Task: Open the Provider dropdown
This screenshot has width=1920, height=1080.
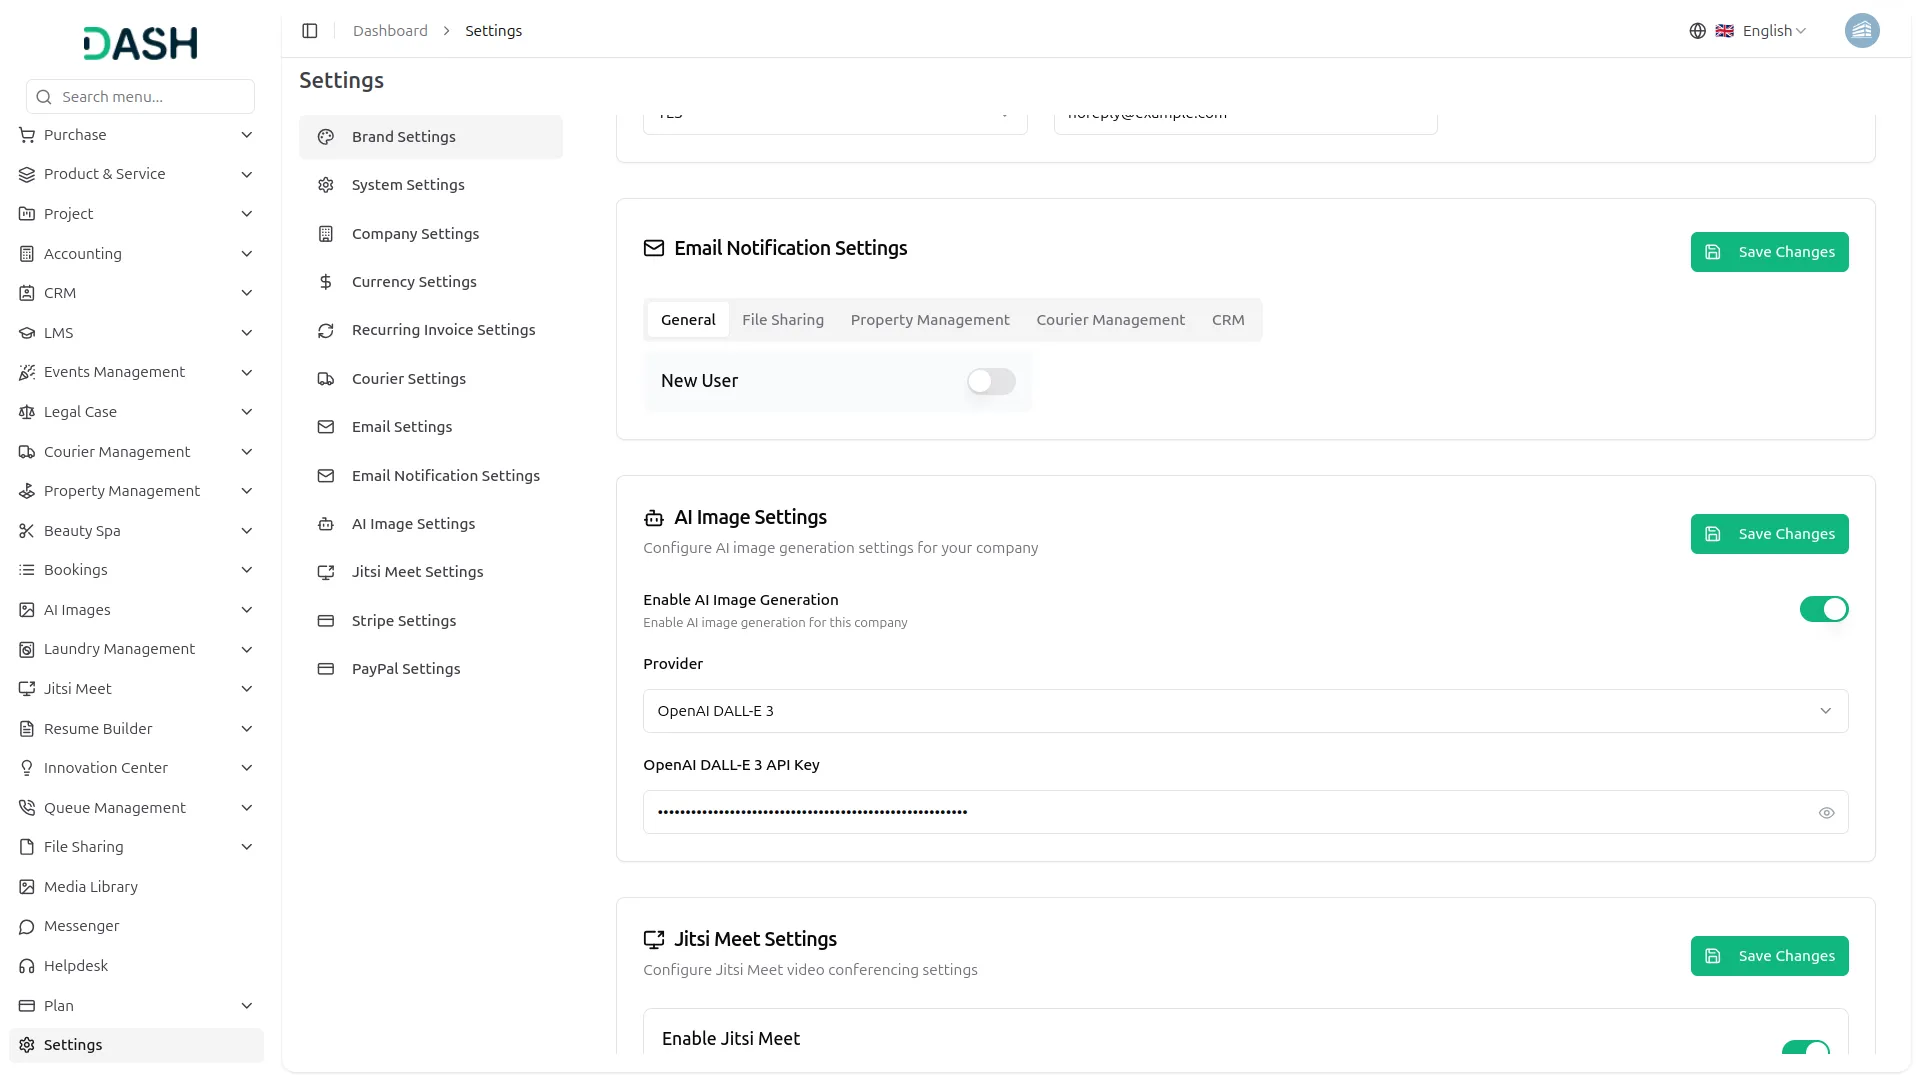Action: click(x=1245, y=711)
